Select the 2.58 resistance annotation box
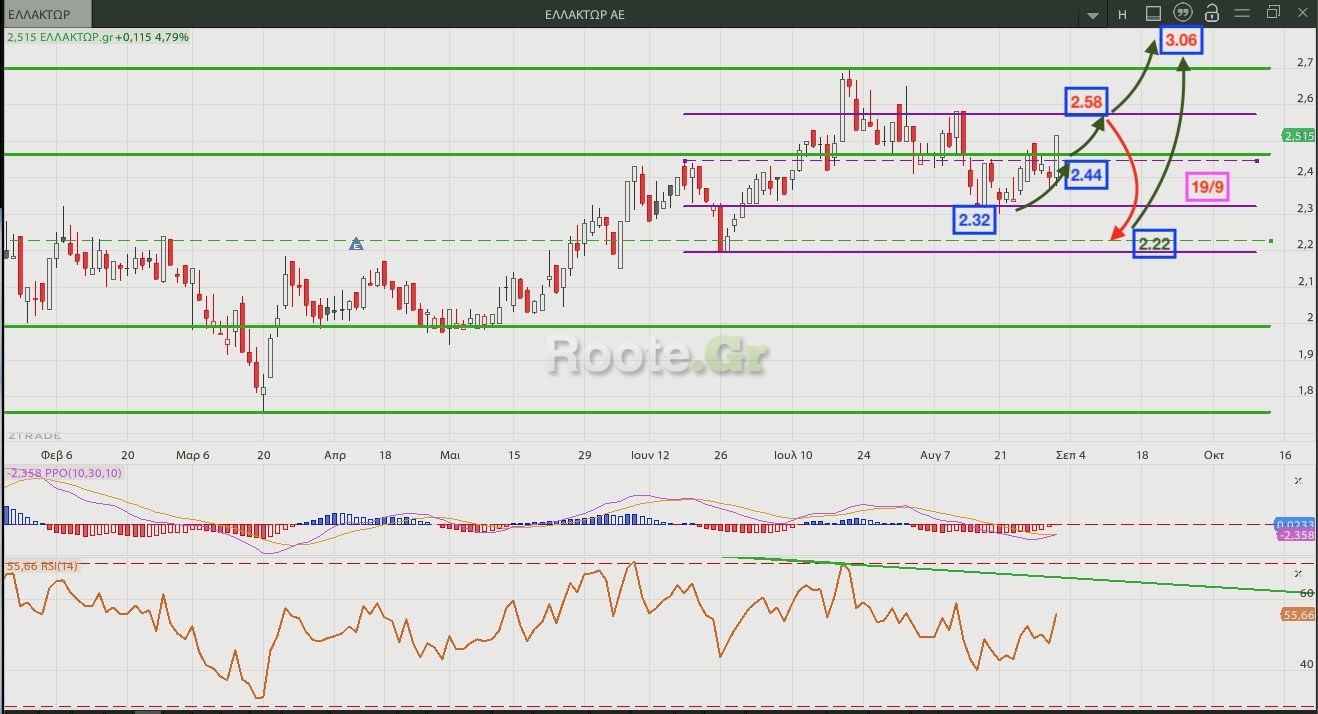 pyautogui.click(x=1086, y=102)
